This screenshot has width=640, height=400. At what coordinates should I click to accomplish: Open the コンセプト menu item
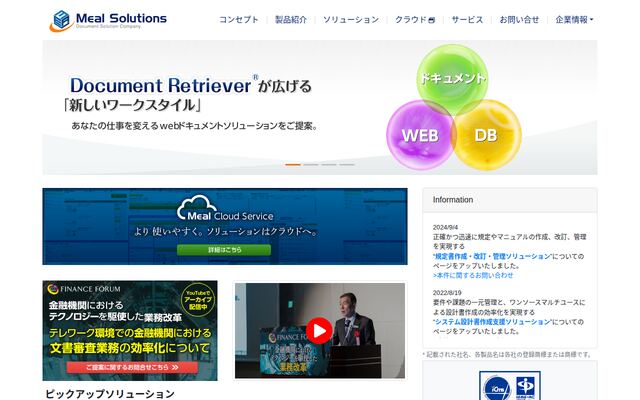click(239, 20)
